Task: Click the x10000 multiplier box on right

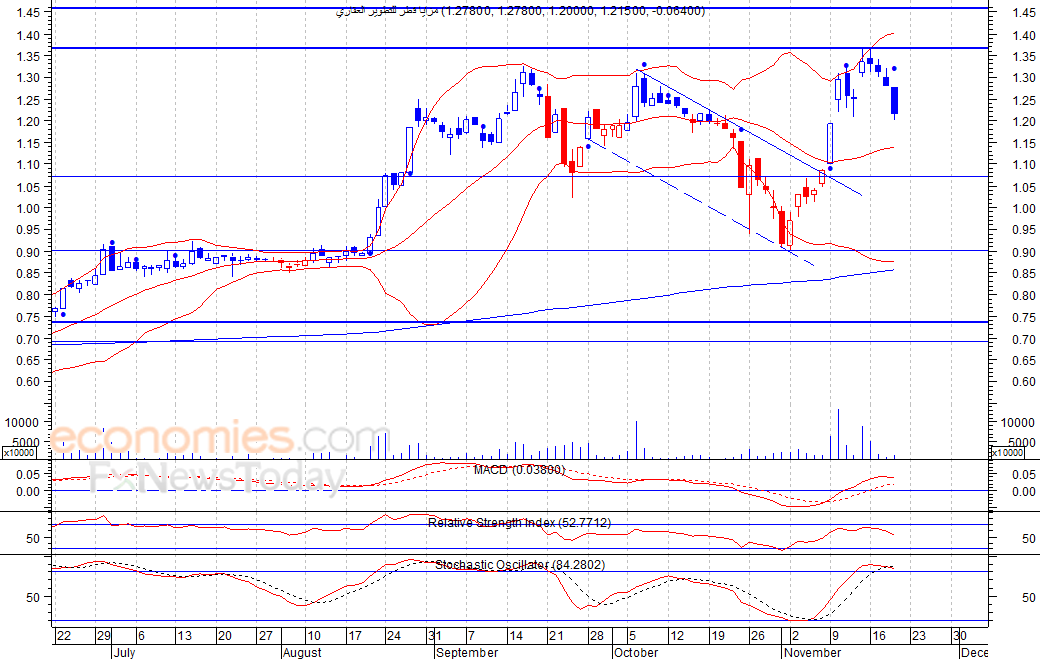Action: (x=1007, y=453)
